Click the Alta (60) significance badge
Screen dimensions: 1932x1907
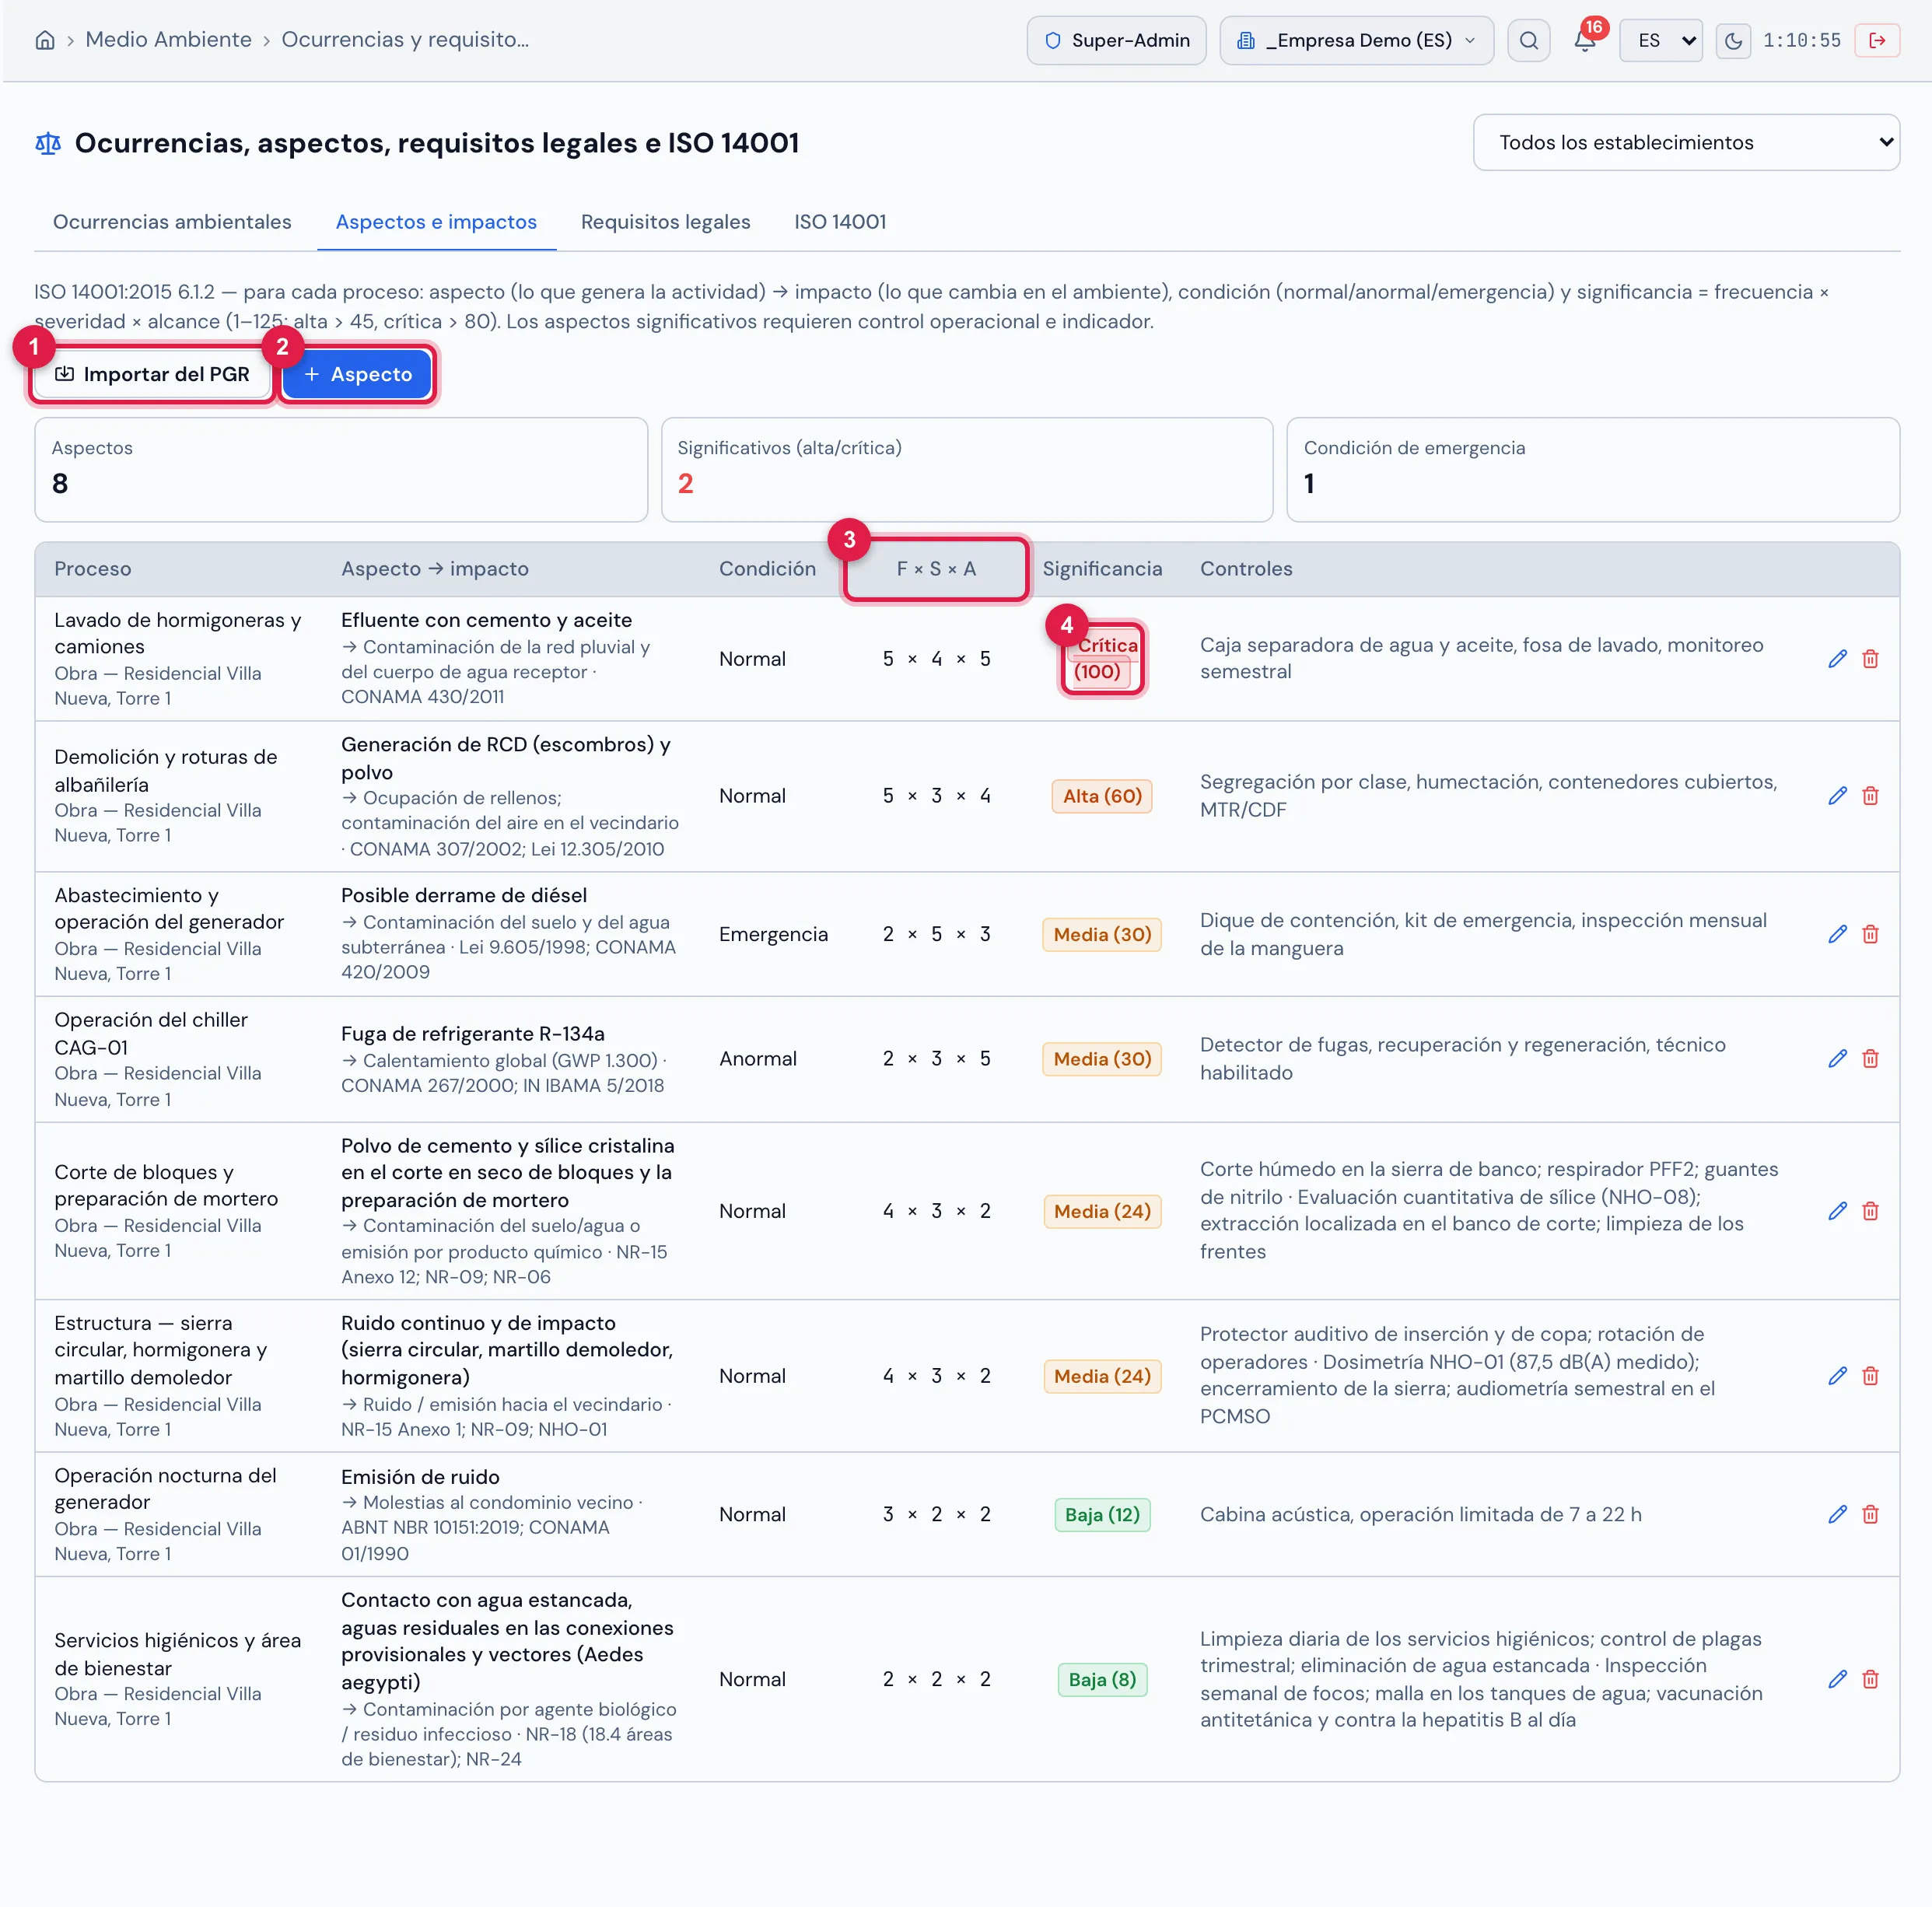coord(1102,796)
